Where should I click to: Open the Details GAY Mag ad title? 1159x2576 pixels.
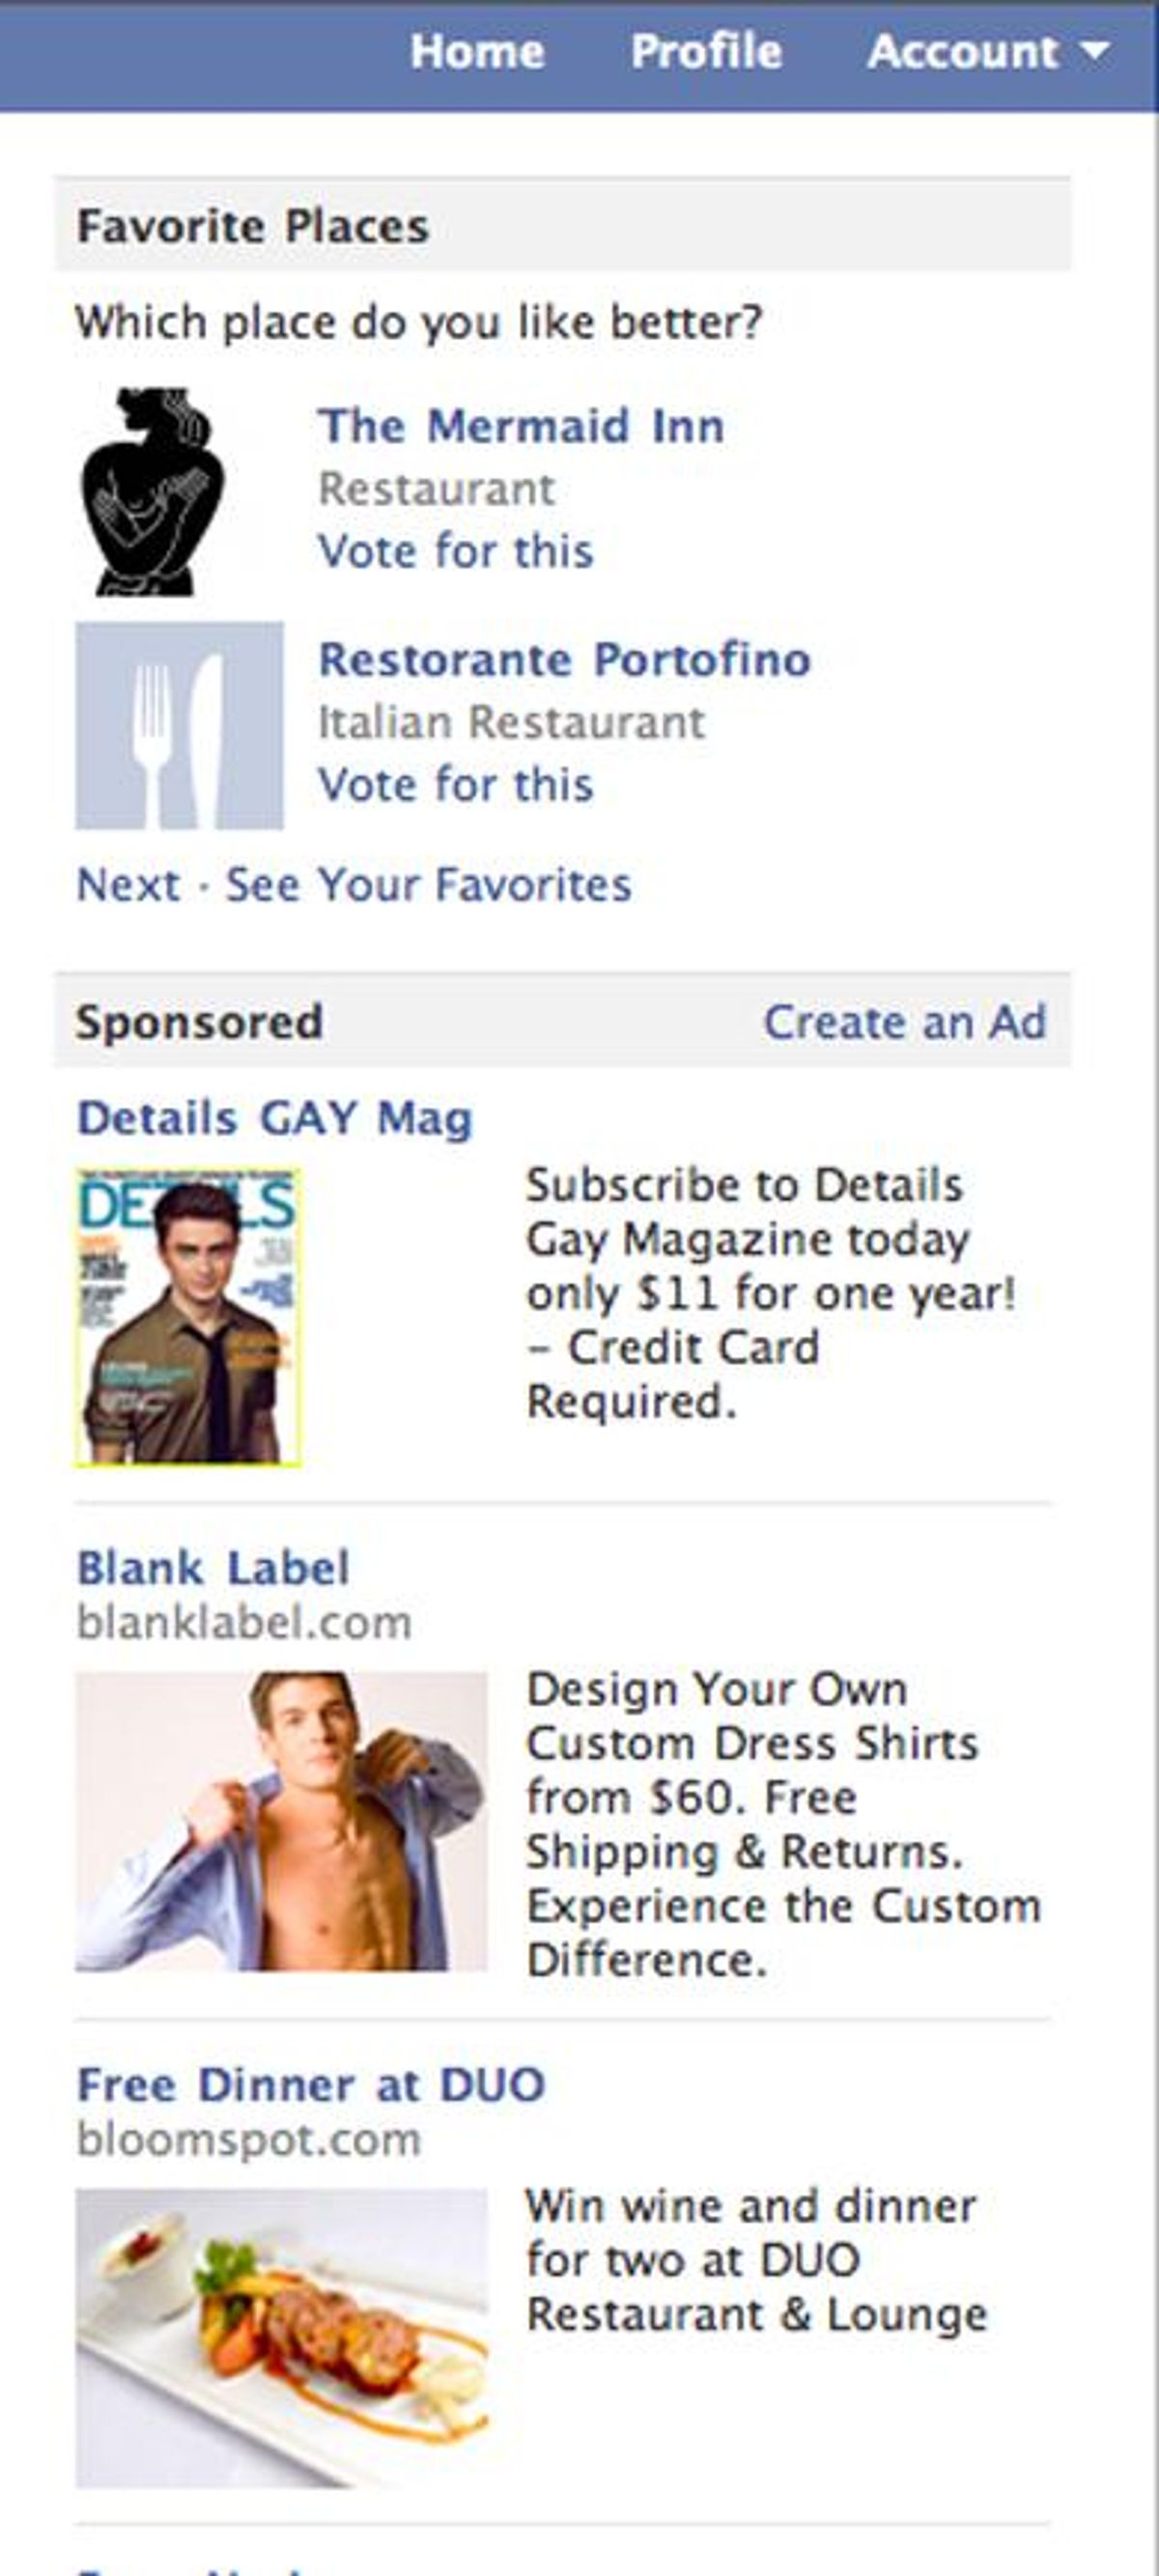(274, 1118)
